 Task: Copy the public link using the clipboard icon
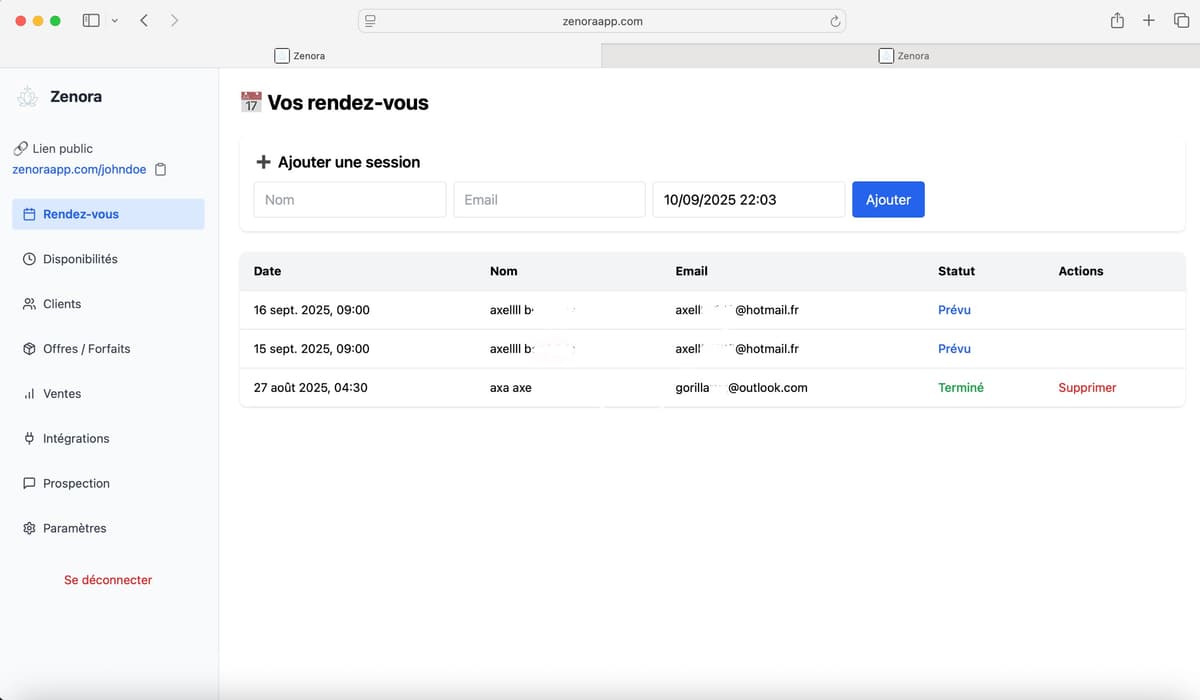click(160, 169)
